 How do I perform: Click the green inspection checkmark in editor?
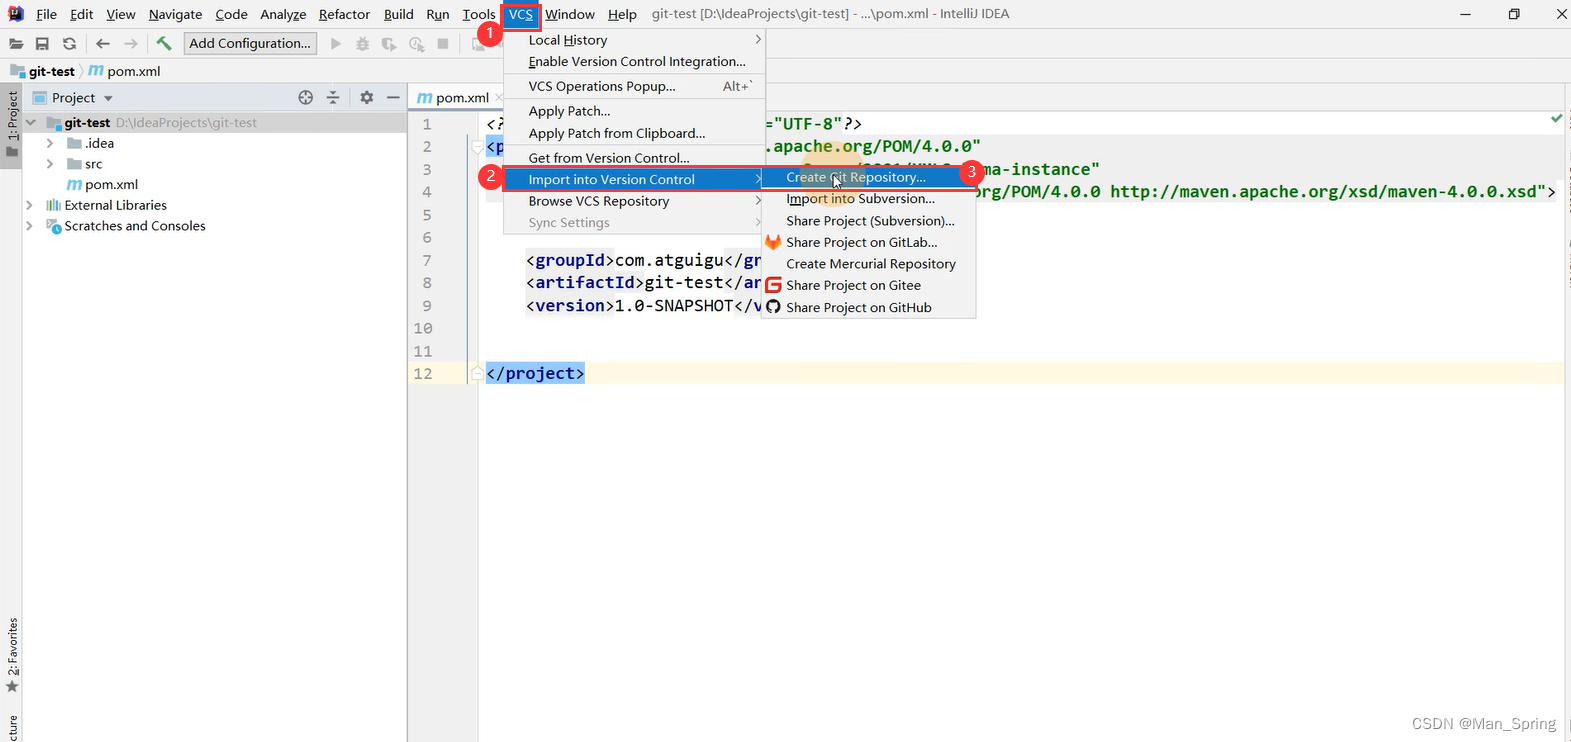1556,118
